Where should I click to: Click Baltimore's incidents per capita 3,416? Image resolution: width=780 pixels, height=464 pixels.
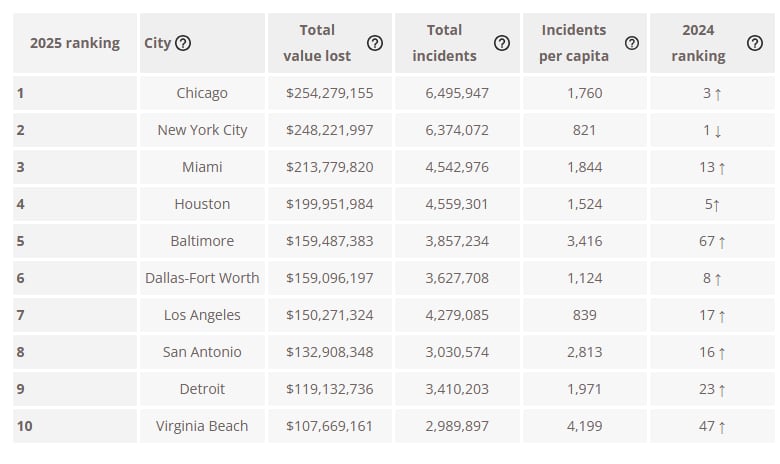584,241
